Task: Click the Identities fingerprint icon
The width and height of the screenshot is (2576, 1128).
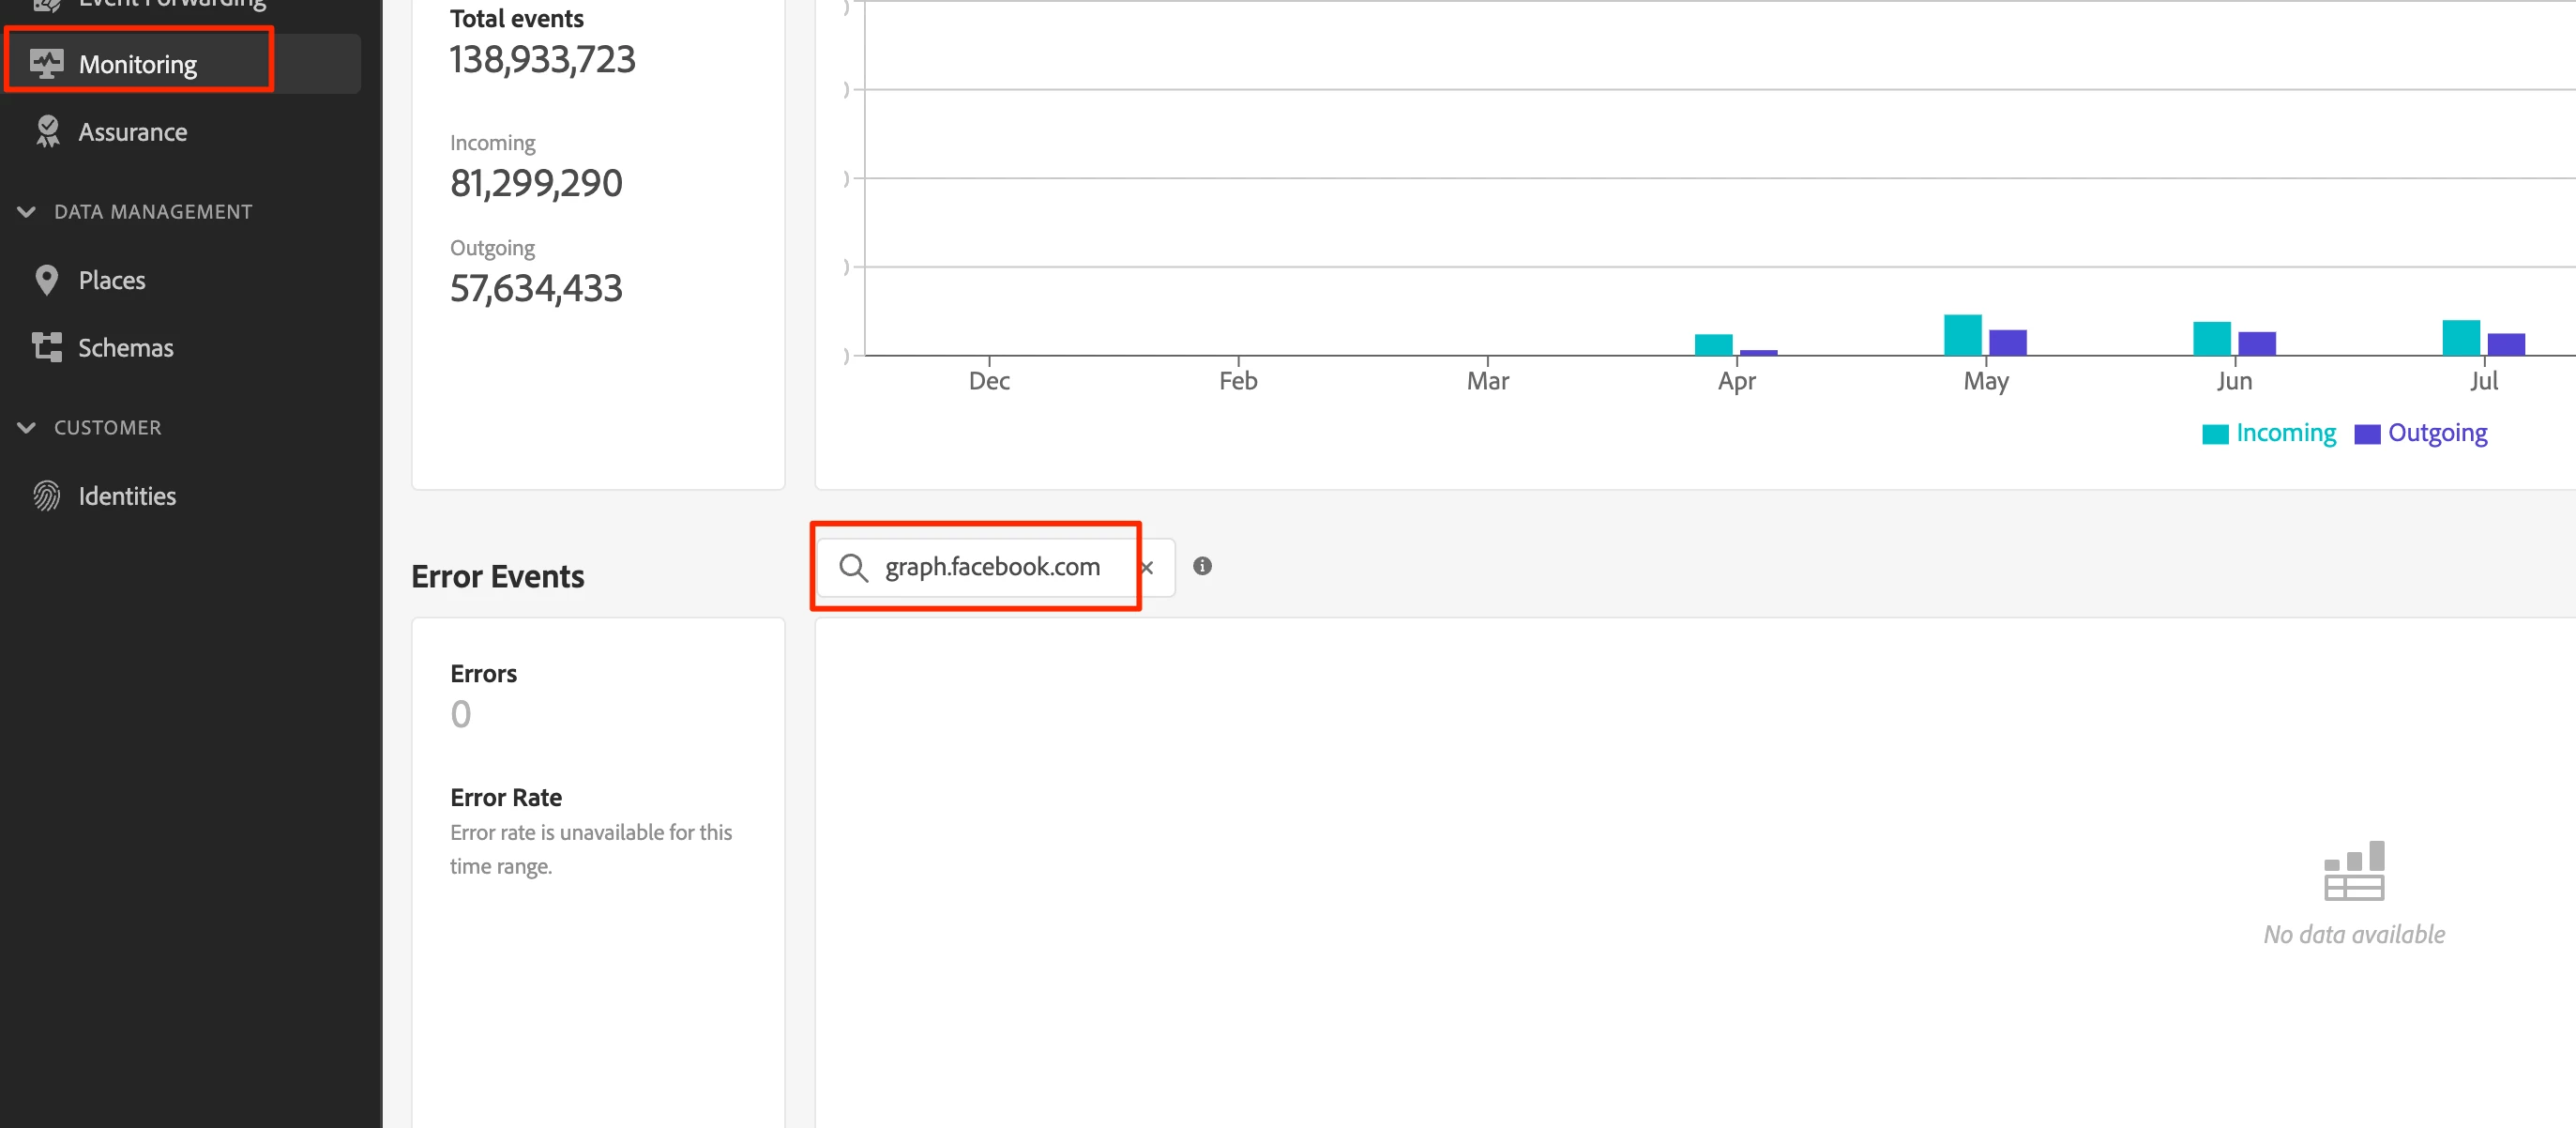Action: (x=46, y=496)
